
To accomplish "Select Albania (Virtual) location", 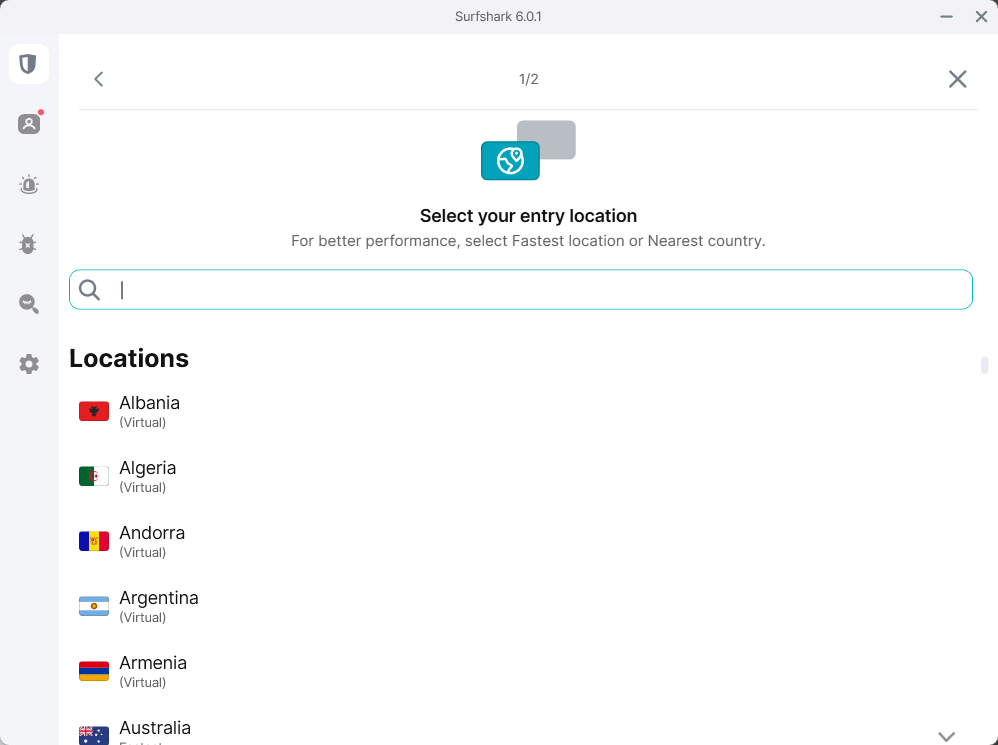I will point(521,412).
